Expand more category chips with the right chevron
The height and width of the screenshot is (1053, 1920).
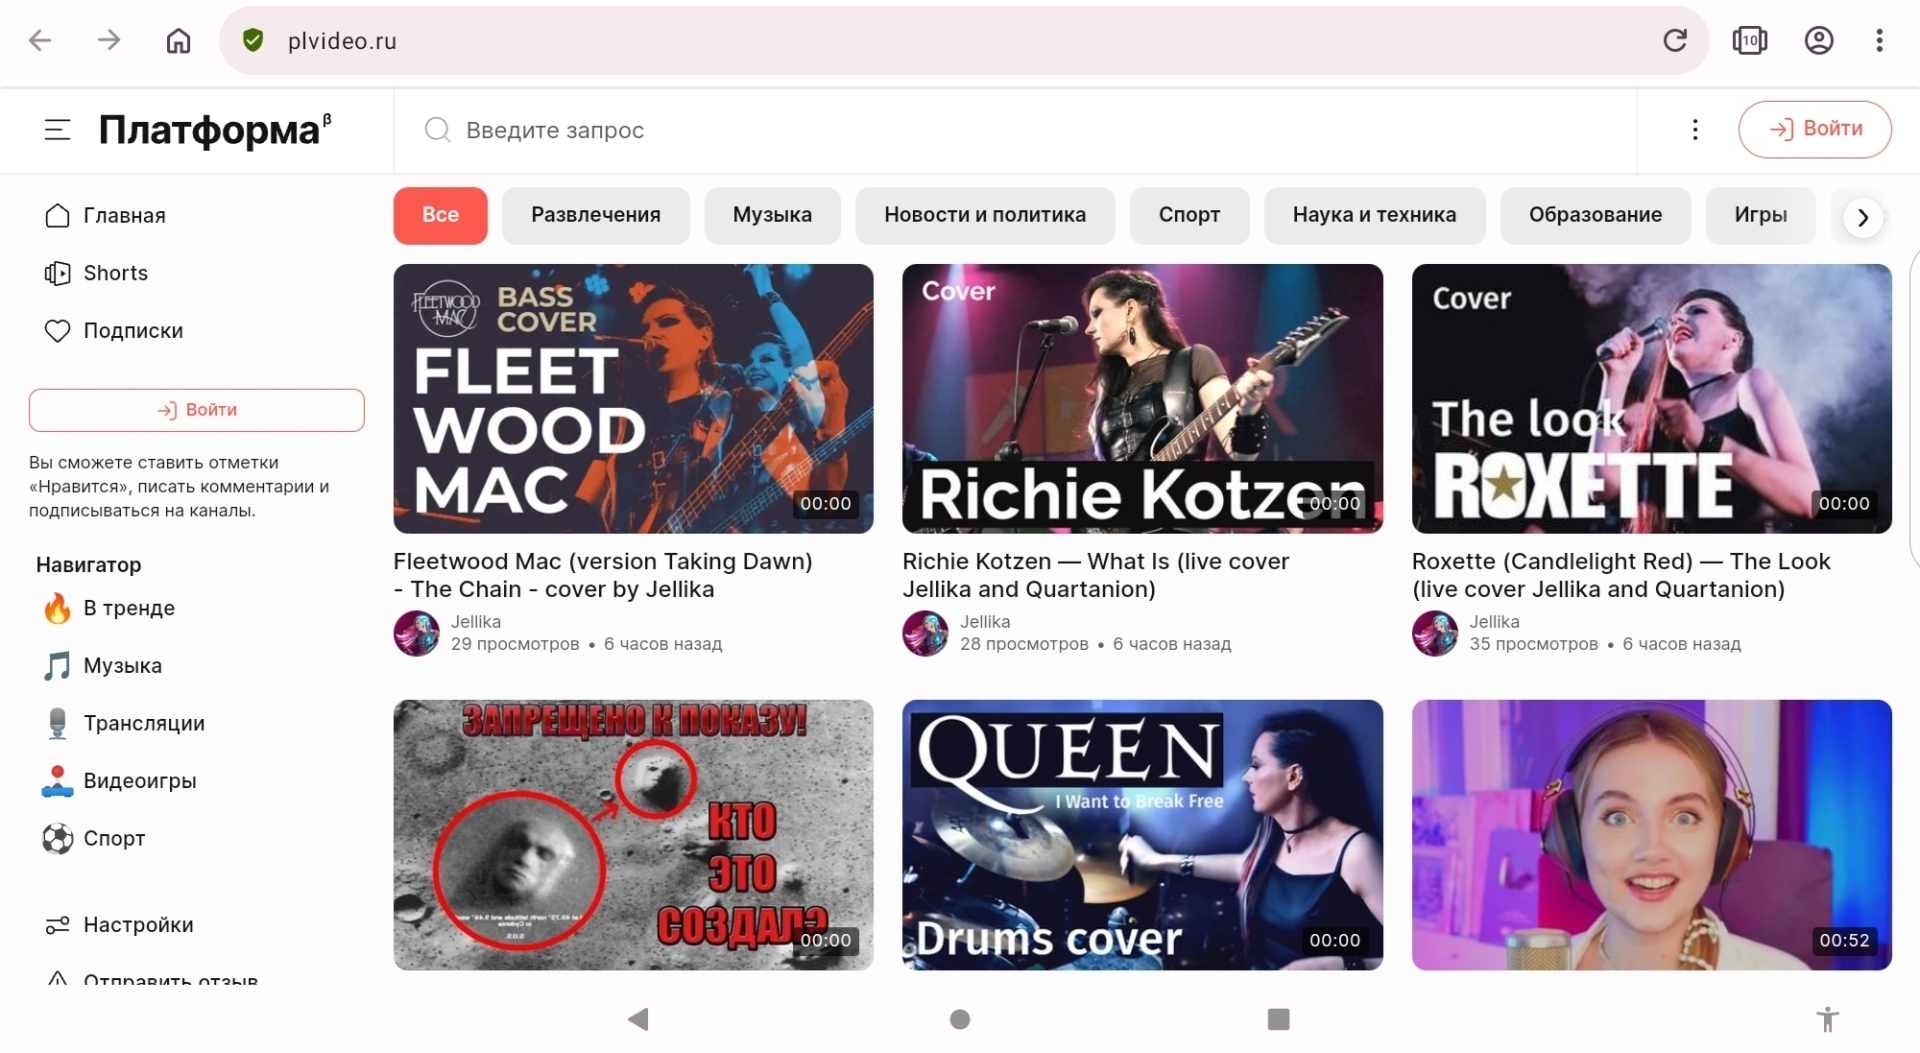[1861, 216]
